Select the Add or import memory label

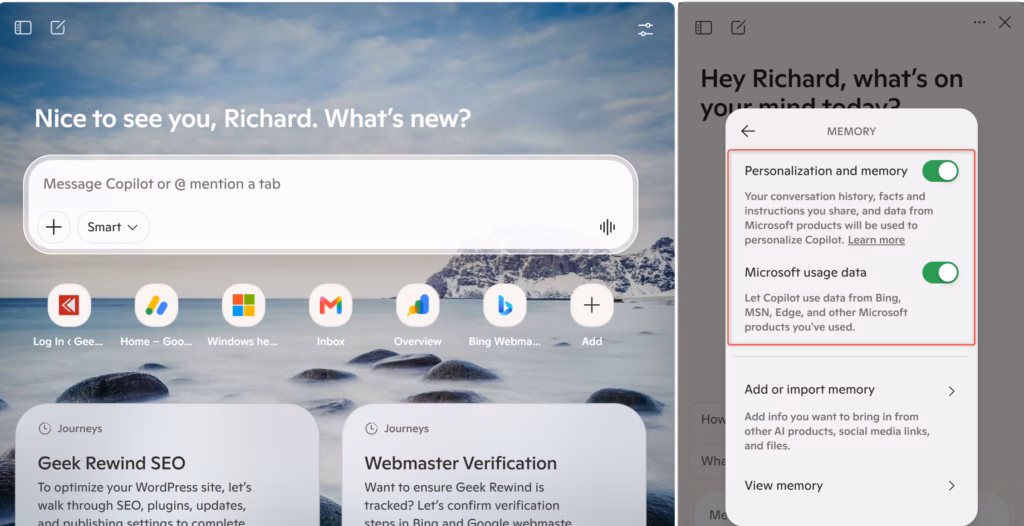point(809,389)
